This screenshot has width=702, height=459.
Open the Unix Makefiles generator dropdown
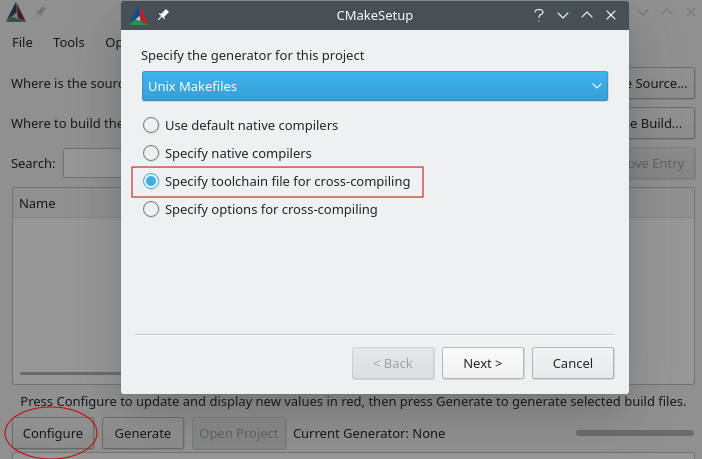375,87
